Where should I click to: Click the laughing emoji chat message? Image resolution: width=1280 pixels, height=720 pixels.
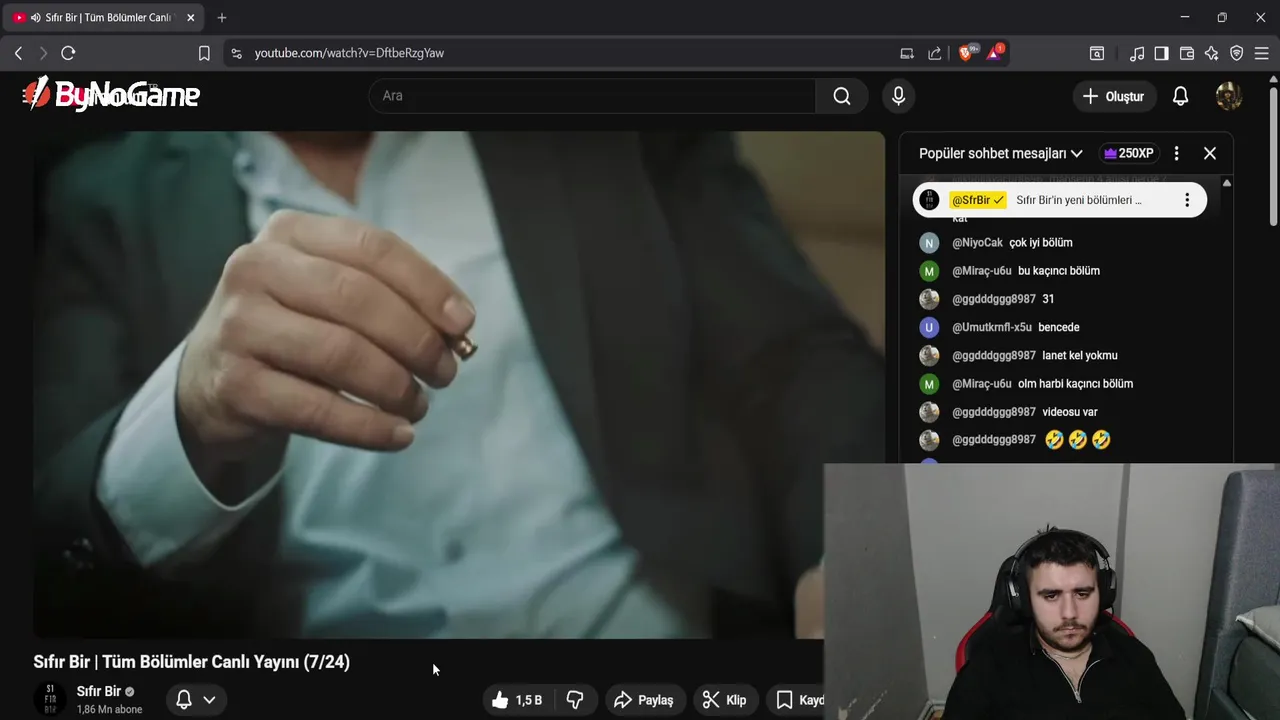pyautogui.click(x=1078, y=440)
